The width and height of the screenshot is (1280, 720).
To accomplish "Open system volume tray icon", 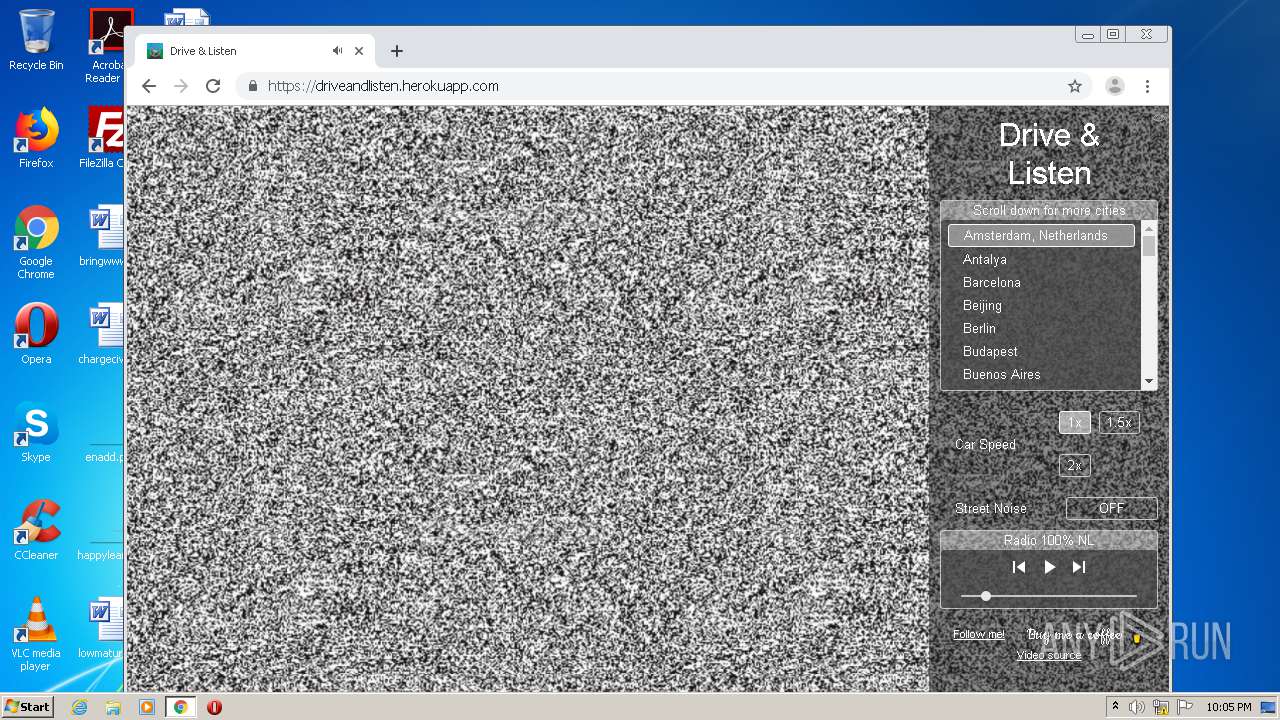I will (1136, 707).
